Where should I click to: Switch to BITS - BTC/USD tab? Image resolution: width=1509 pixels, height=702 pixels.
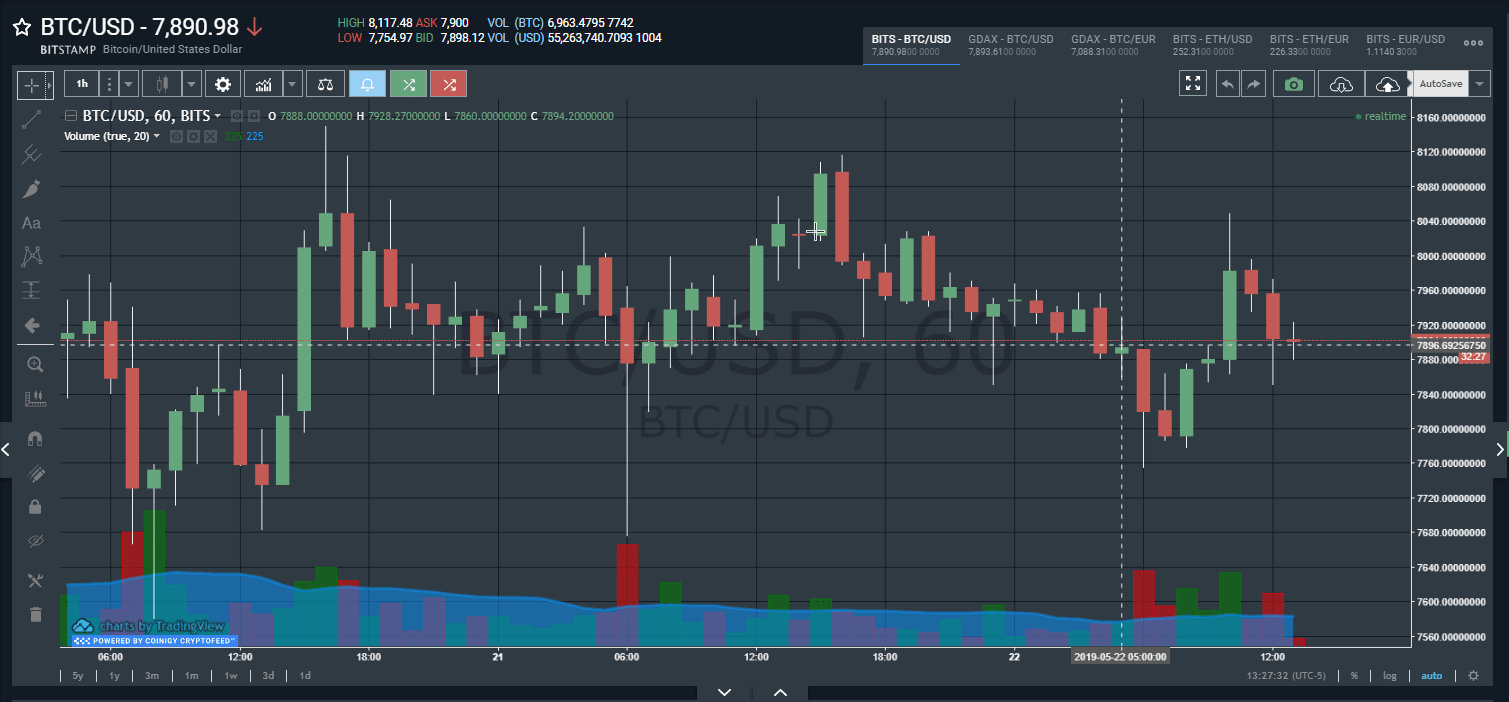coord(911,45)
